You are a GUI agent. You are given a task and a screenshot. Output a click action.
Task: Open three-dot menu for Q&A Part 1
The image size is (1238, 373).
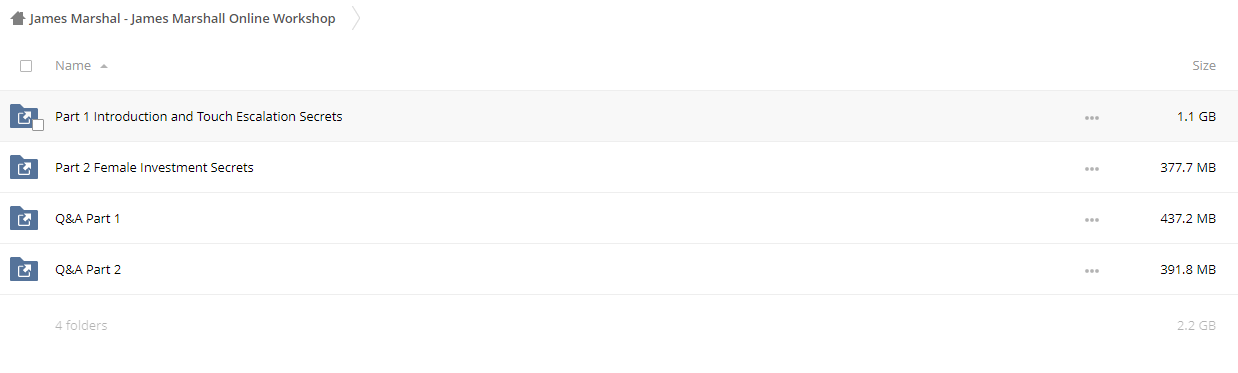click(1091, 220)
